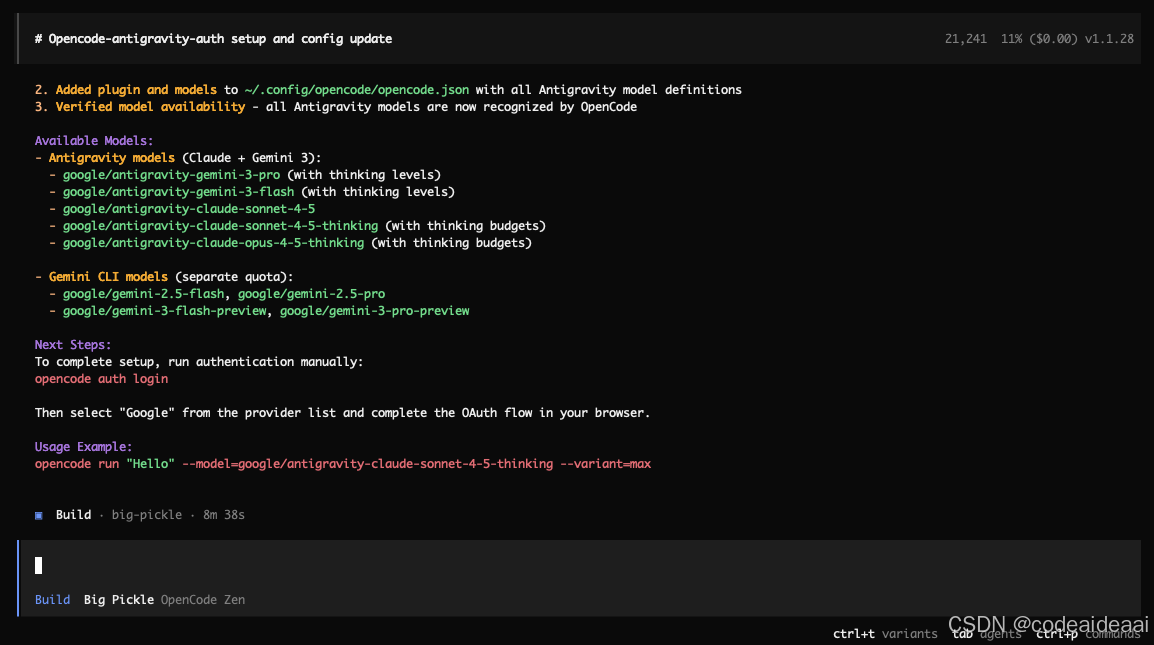1154x645 pixels.
Task: Select "google/gemini-3-pro-preview" model text
Action: [x=375, y=311]
